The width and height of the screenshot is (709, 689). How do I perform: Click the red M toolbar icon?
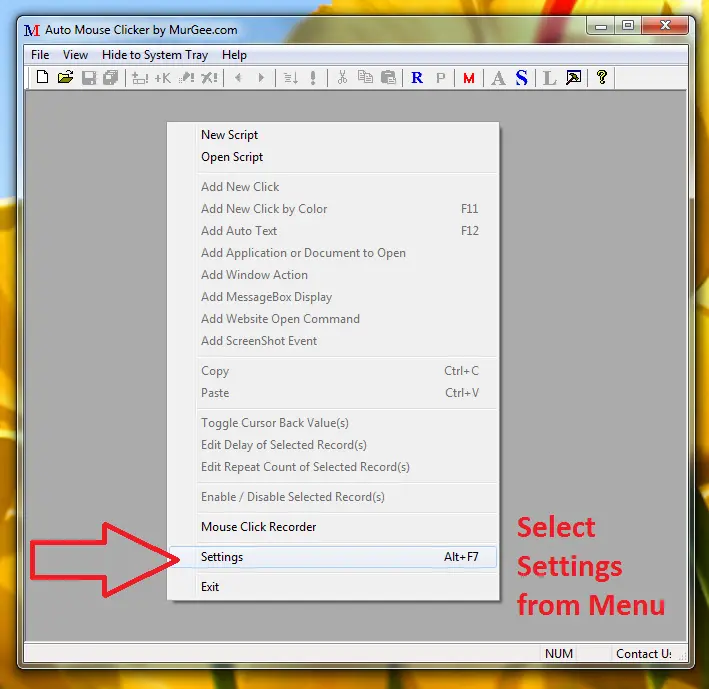(469, 78)
